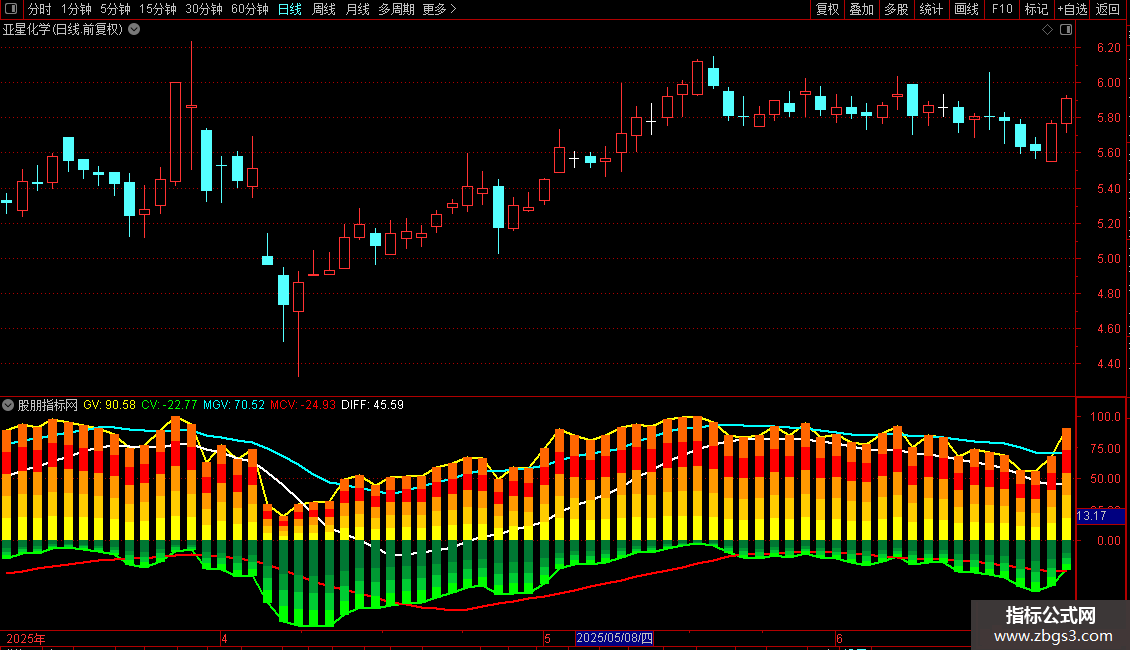Click the 13.17 cursor value label
1130x650 pixels.
click(1100, 516)
